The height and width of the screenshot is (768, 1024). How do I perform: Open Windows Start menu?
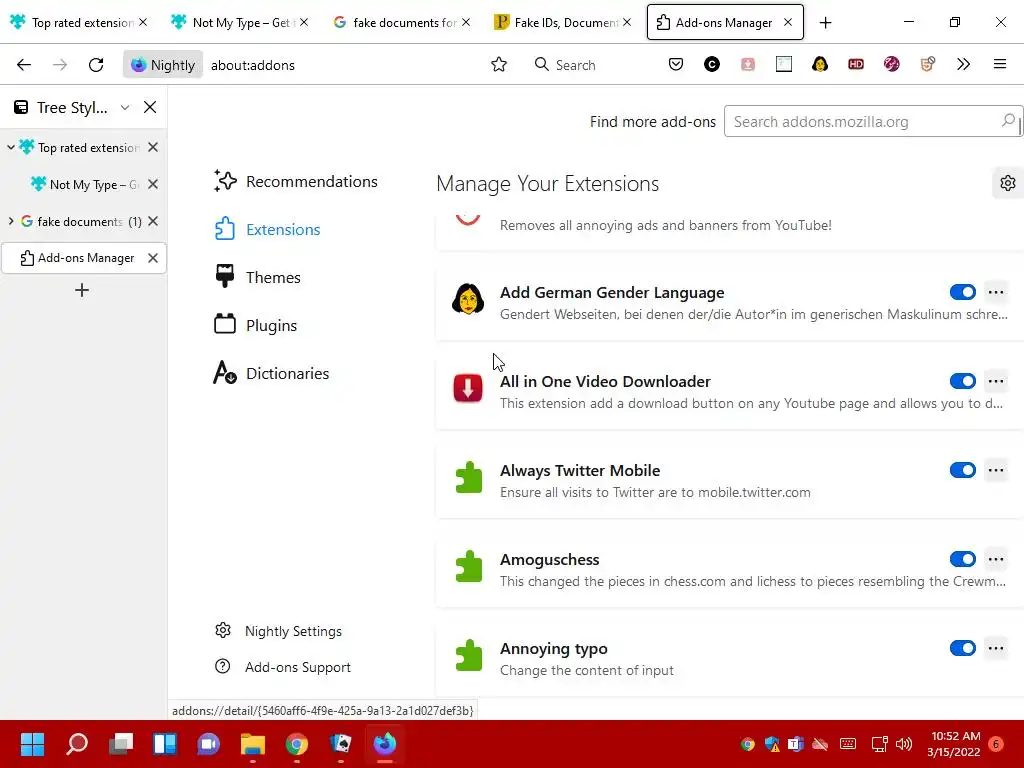[x=32, y=744]
